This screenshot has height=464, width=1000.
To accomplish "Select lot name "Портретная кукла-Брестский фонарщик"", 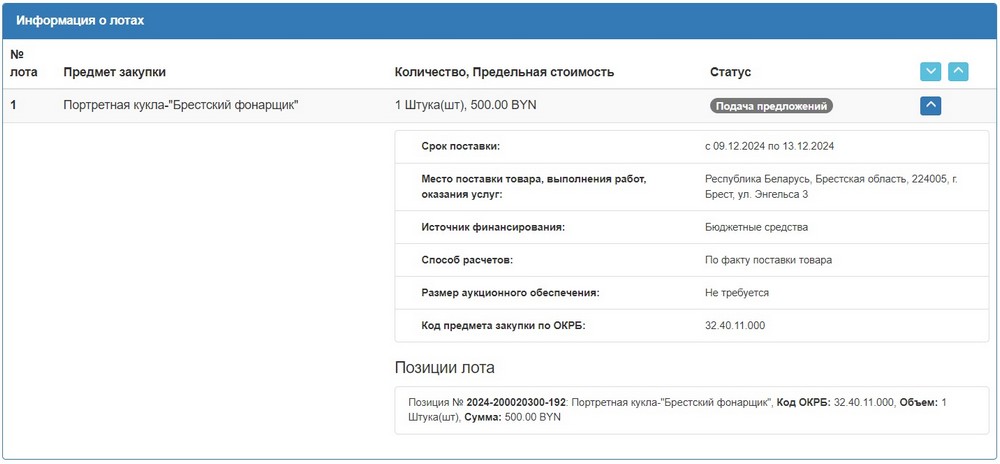I will [181, 105].
